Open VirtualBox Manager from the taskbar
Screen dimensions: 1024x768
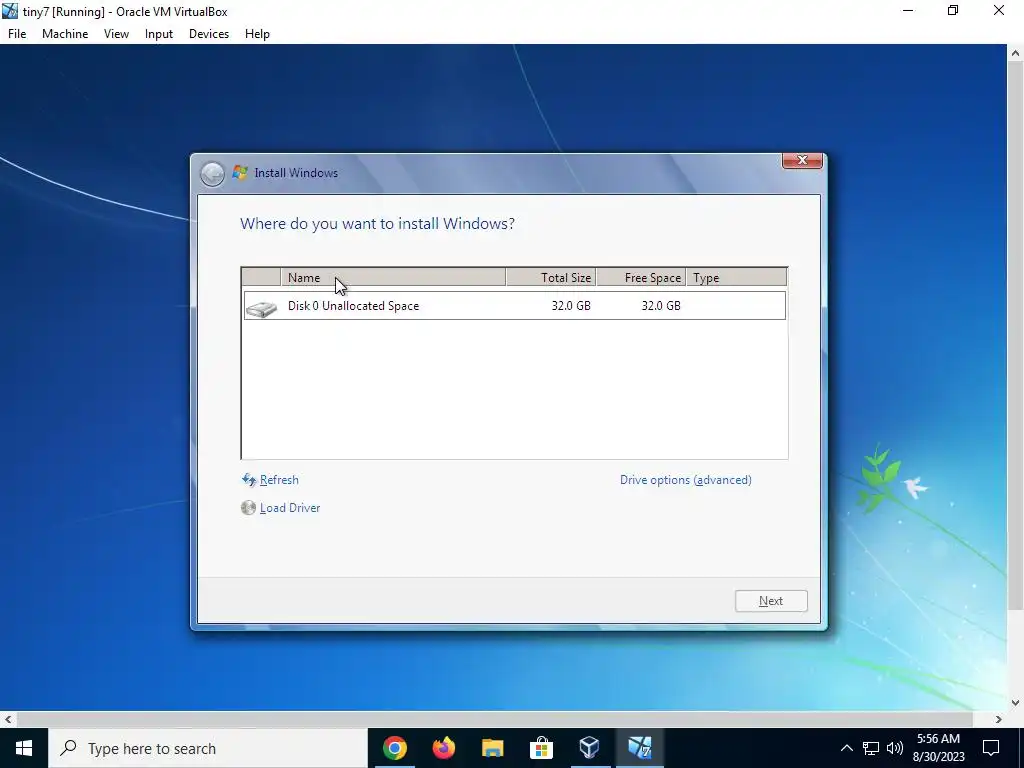[590, 748]
